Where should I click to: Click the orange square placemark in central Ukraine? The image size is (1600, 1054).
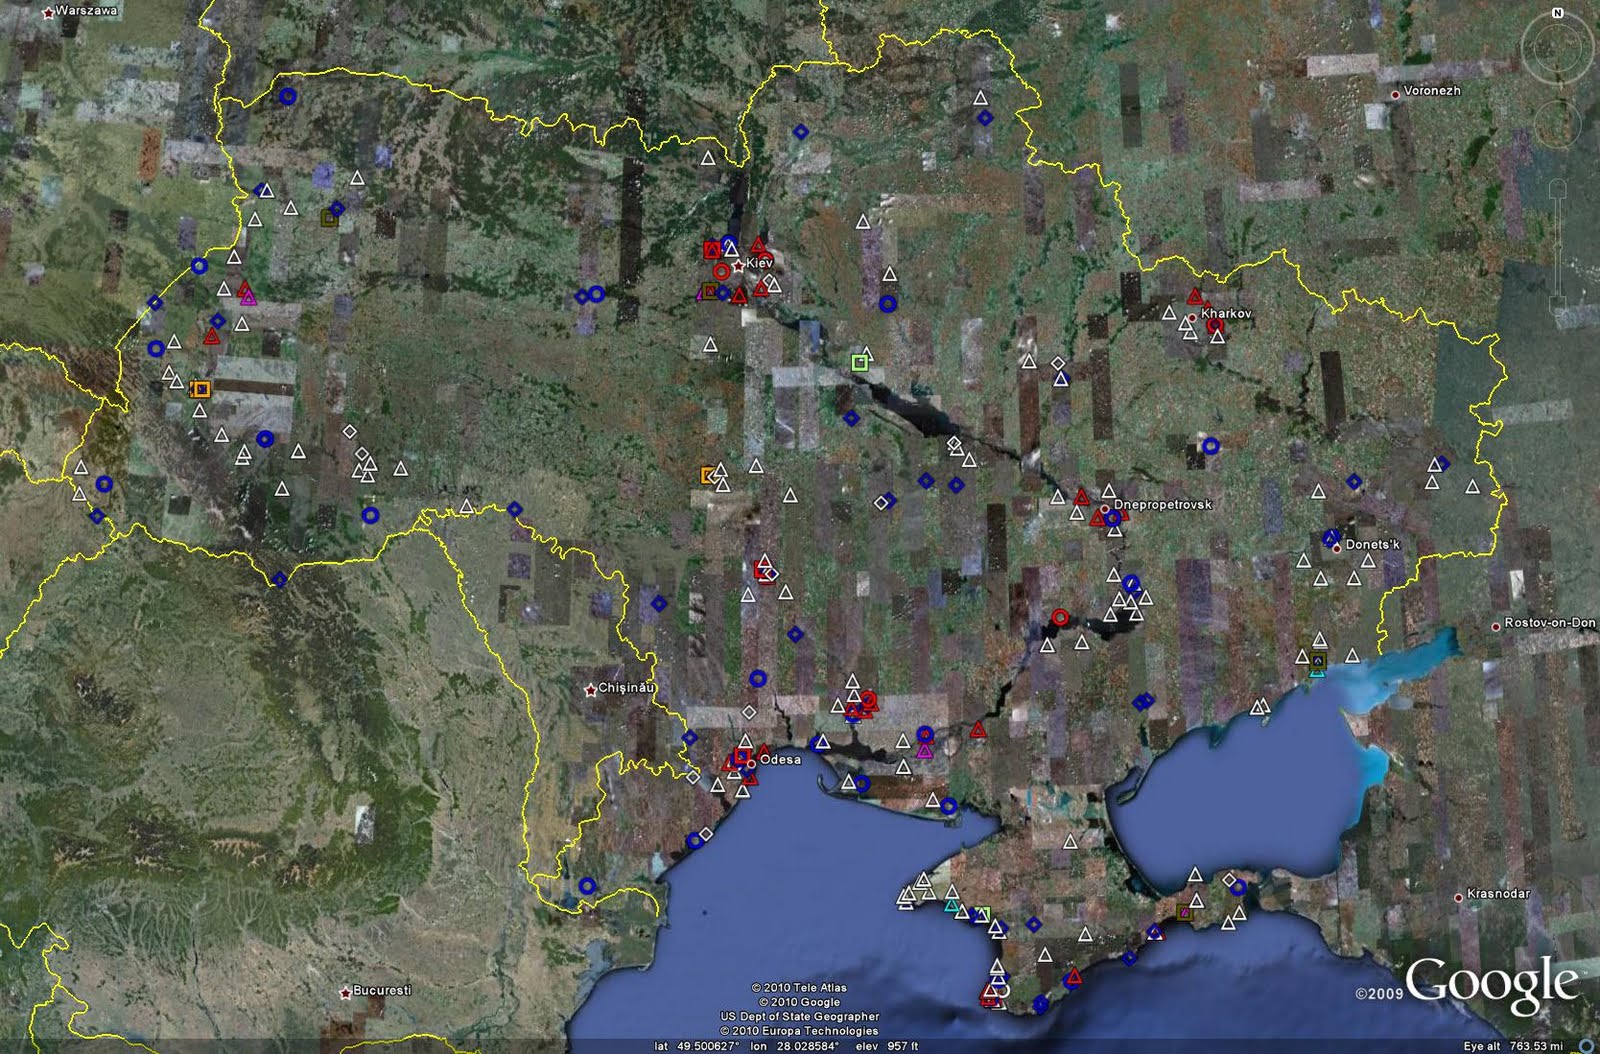pos(709,472)
